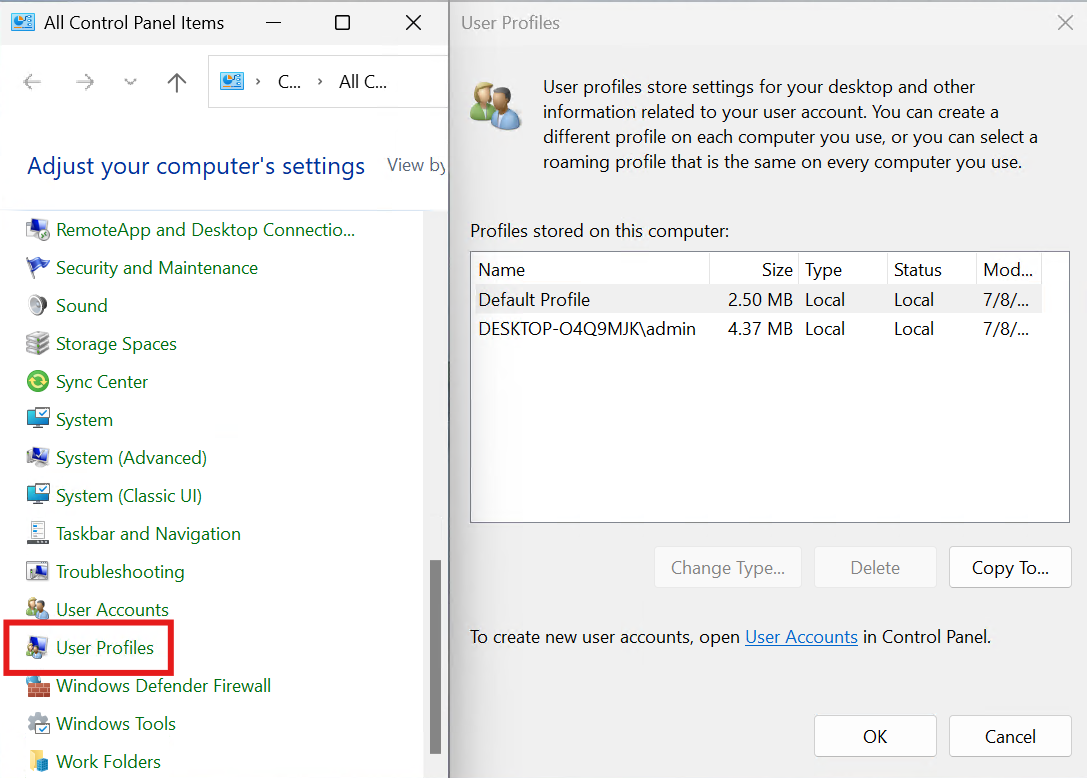The height and width of the screenshot is (778, 1087).
Task: Sort profiles by Type column header
Action: (842, 269)
